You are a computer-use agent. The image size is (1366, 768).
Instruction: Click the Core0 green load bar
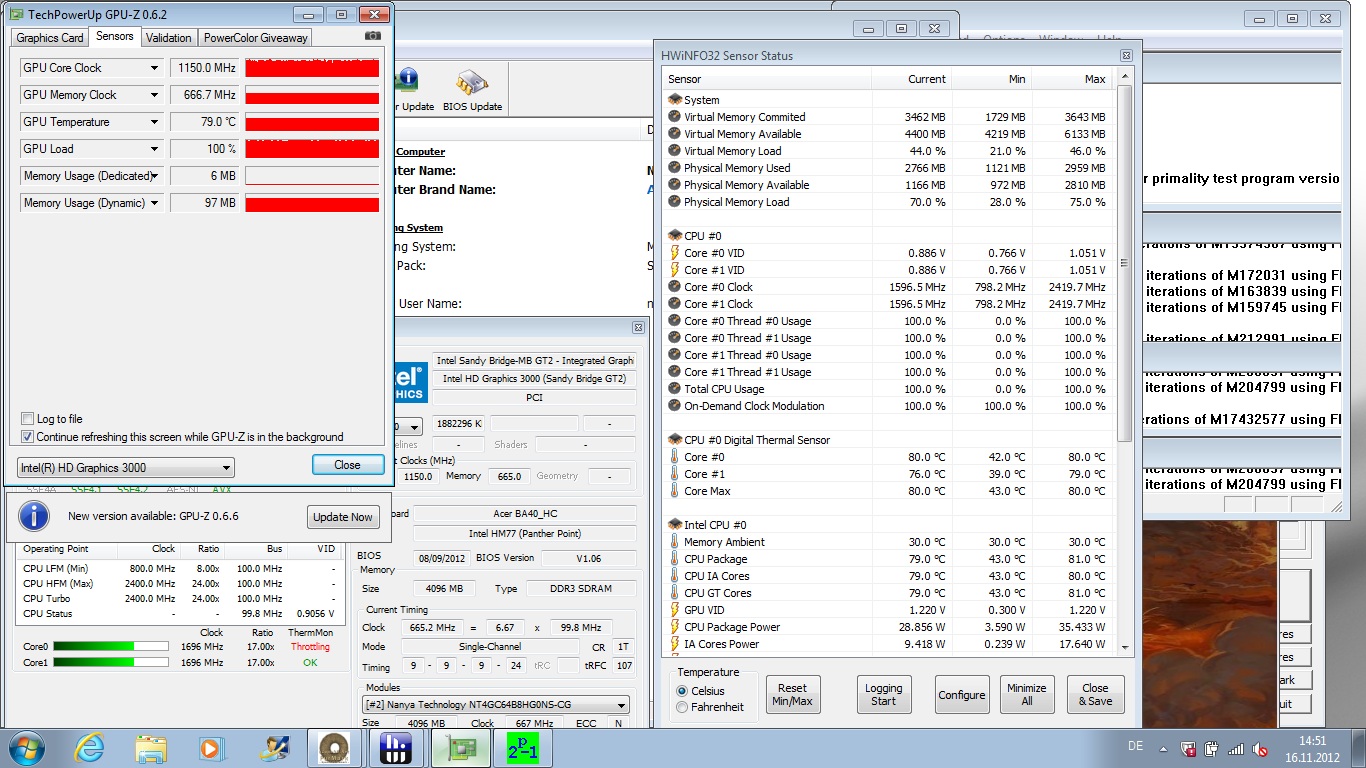(x=111, y=647)
